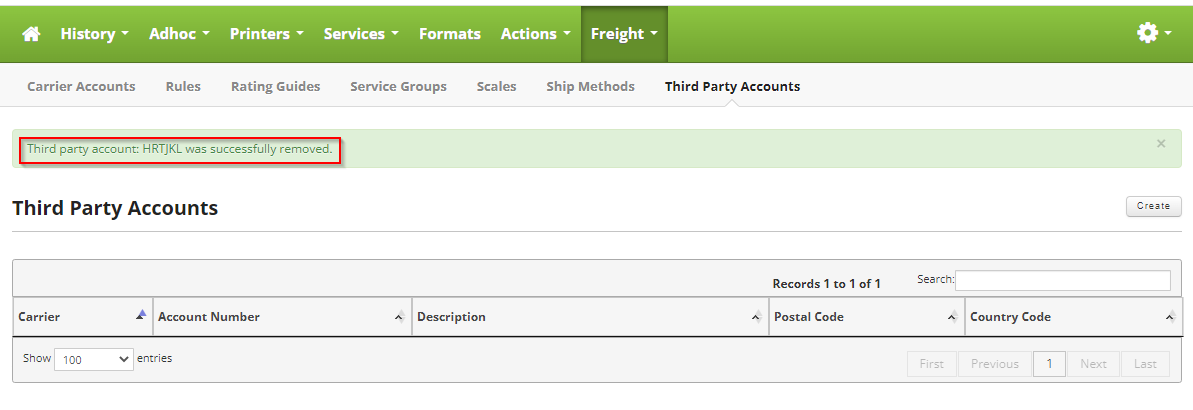
Task: Open the History dropdown menu
Action: [94, 34]
